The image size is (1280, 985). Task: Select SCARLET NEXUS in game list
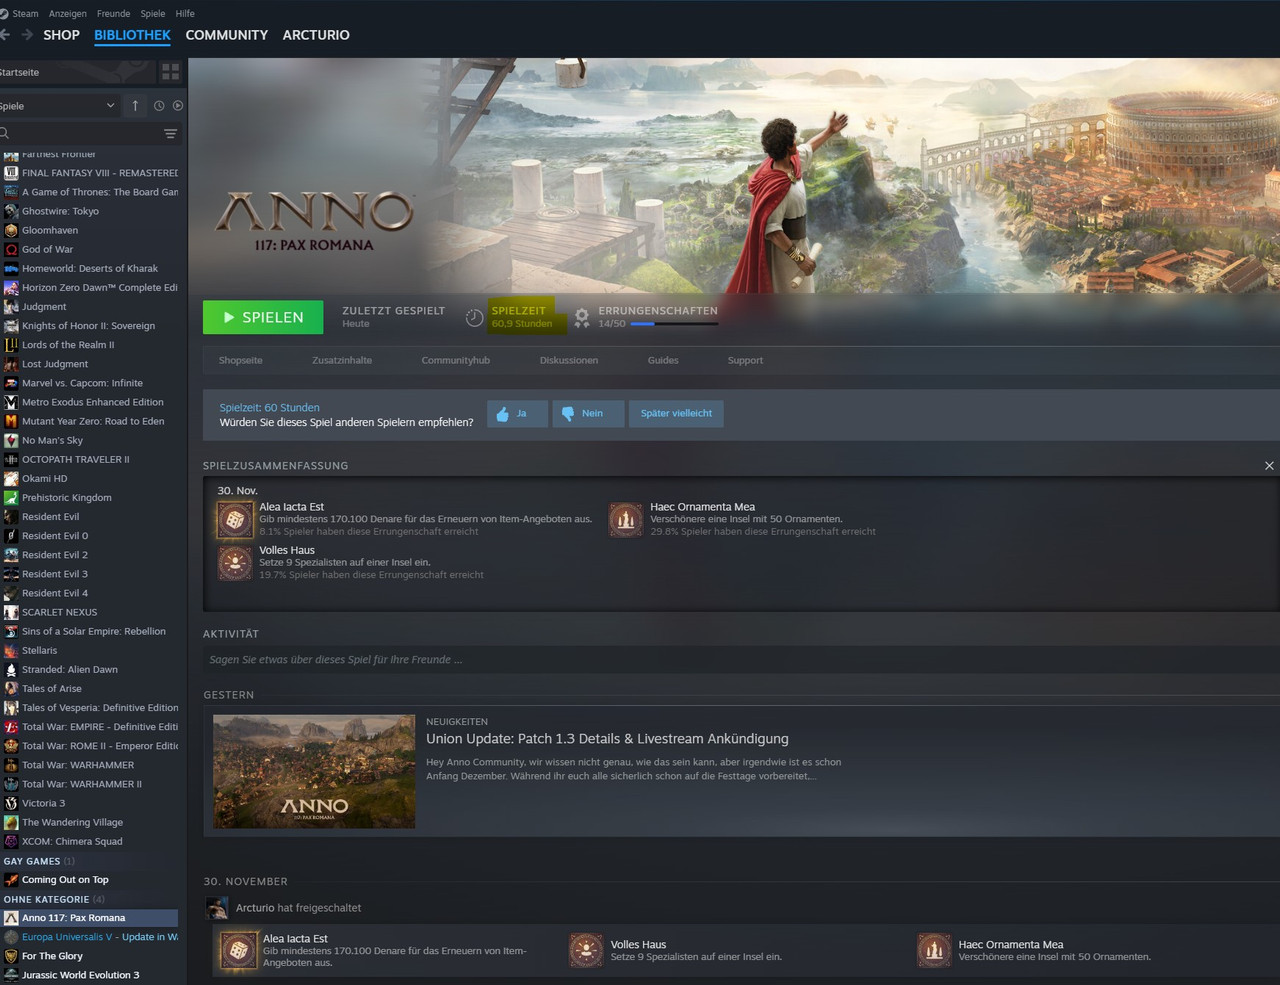tap(89, 612)
